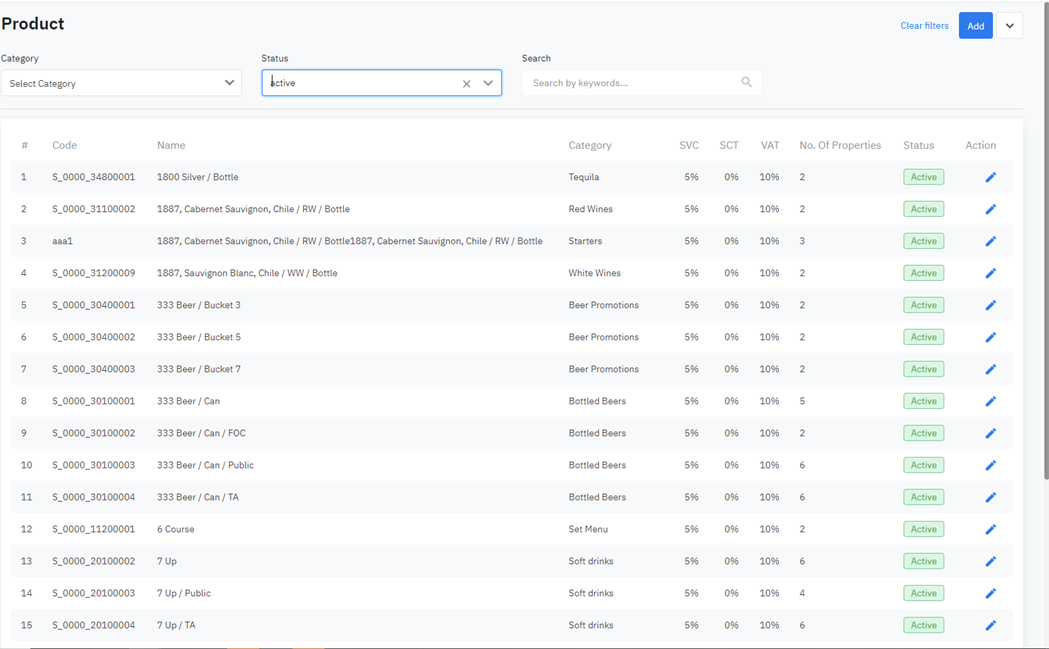Image resolution: width=1049 pixels, height=649 pixels.
Task: Click the Active status badge in row 1
Action: coord(923,177)
